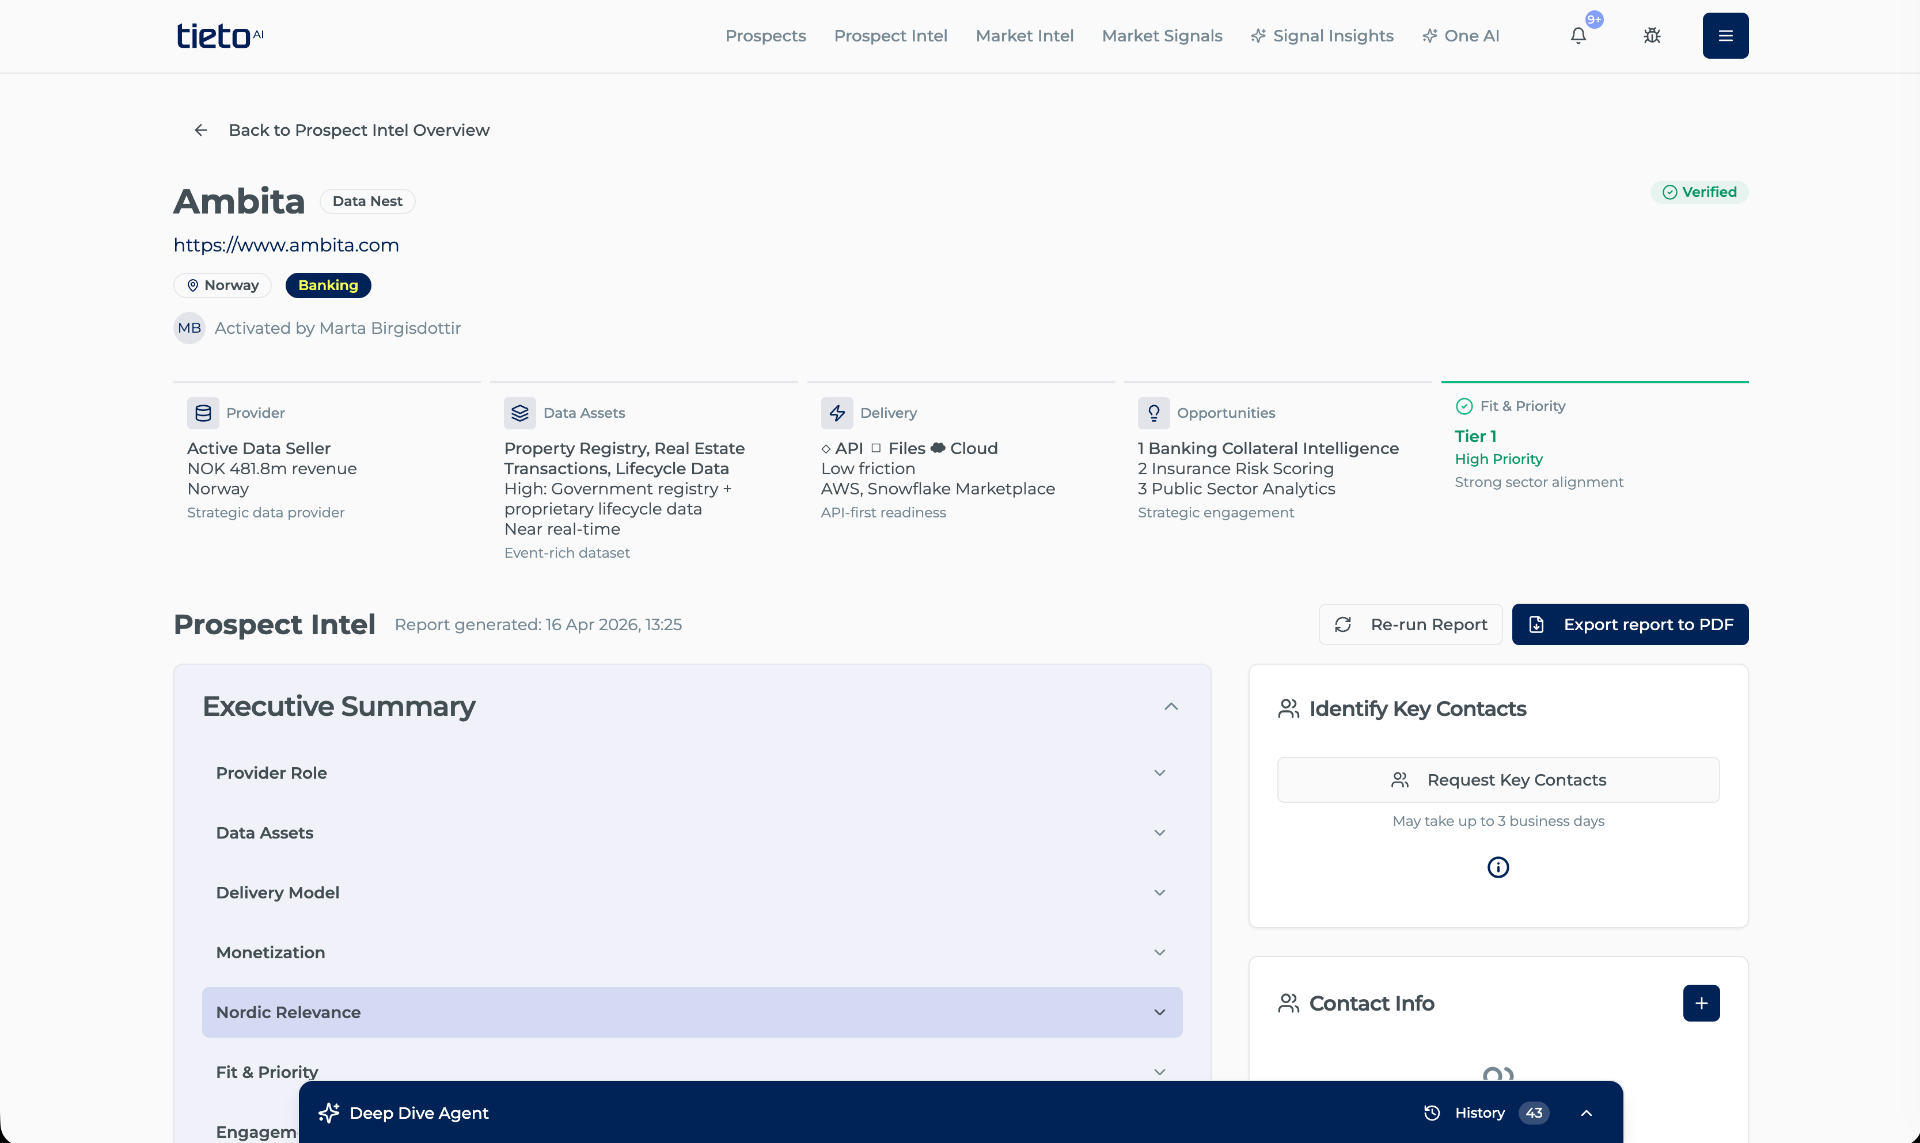Expand the Data Assets summary row
Screen dimensions: 1920x1143
pos(692,833)
